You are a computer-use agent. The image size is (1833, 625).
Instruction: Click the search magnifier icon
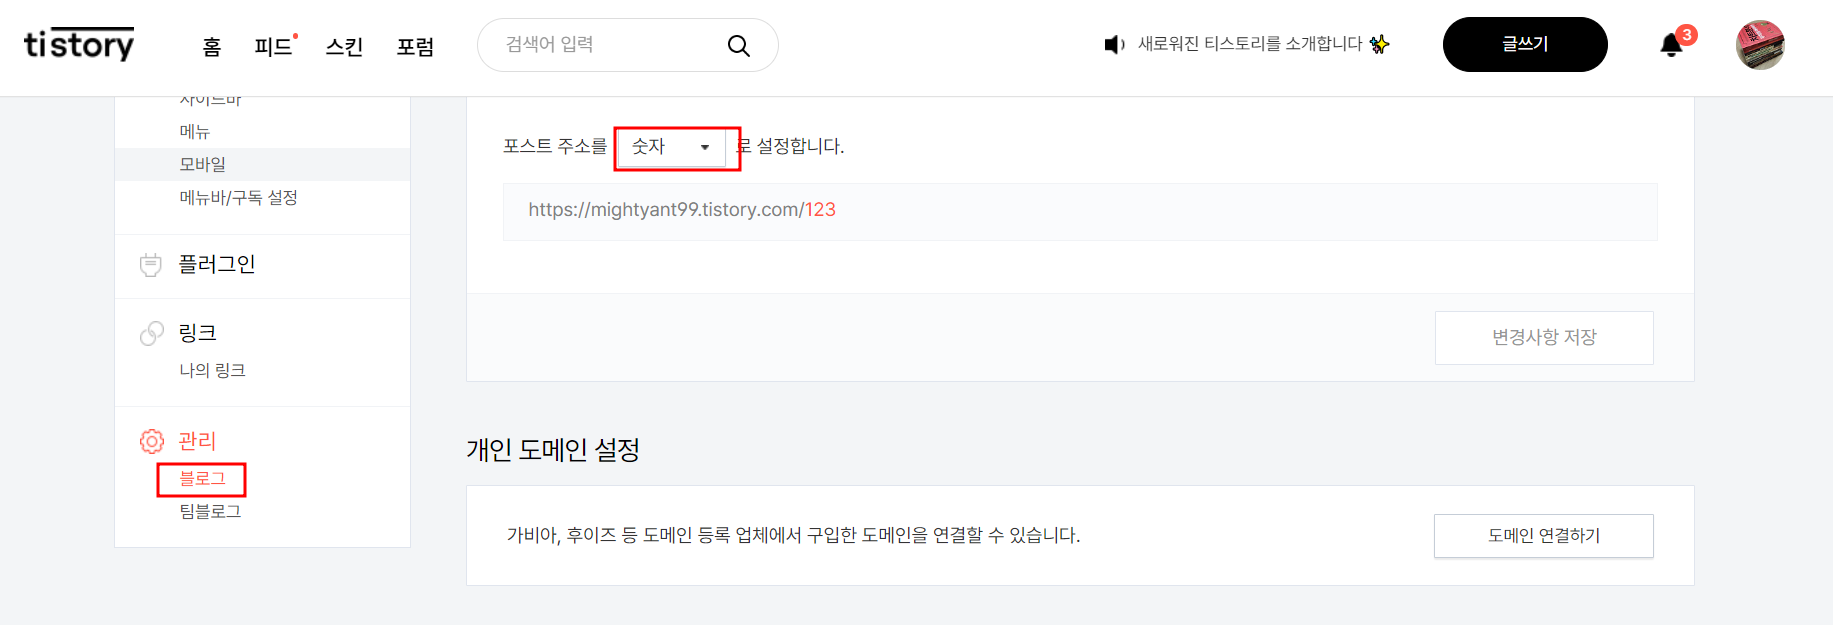(738, 45)
